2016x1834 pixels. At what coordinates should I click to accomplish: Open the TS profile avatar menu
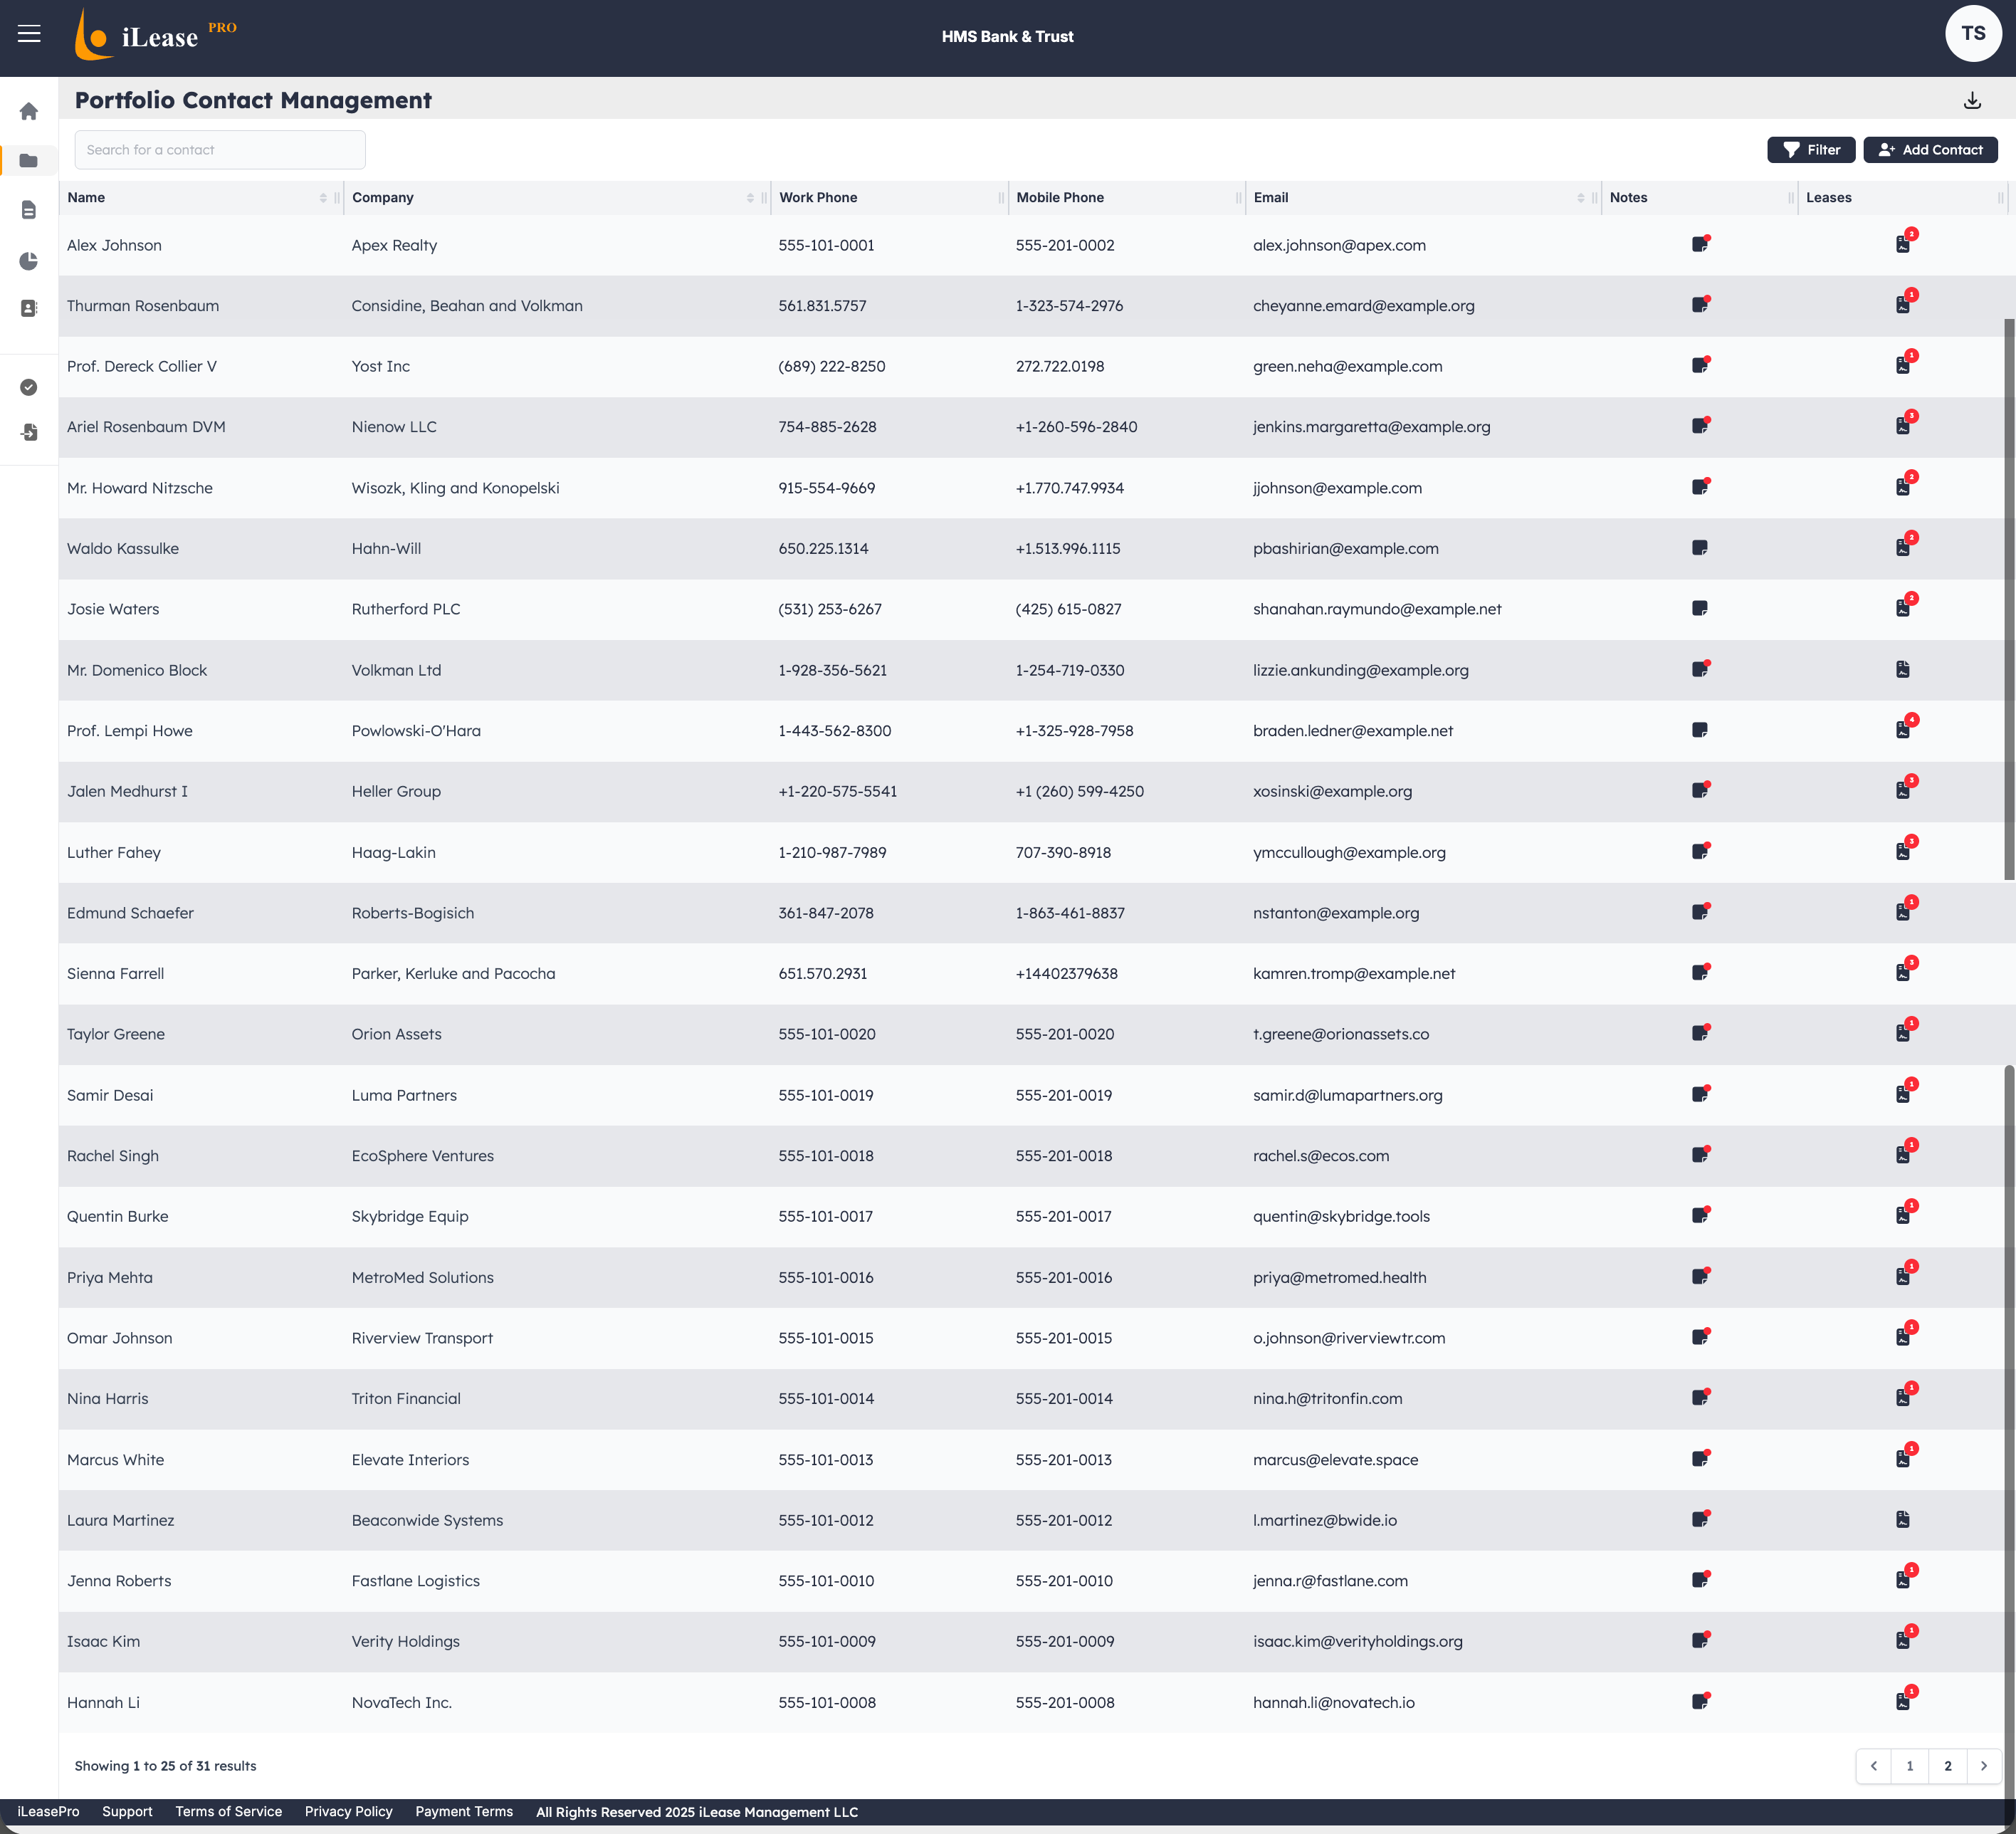1974,33
